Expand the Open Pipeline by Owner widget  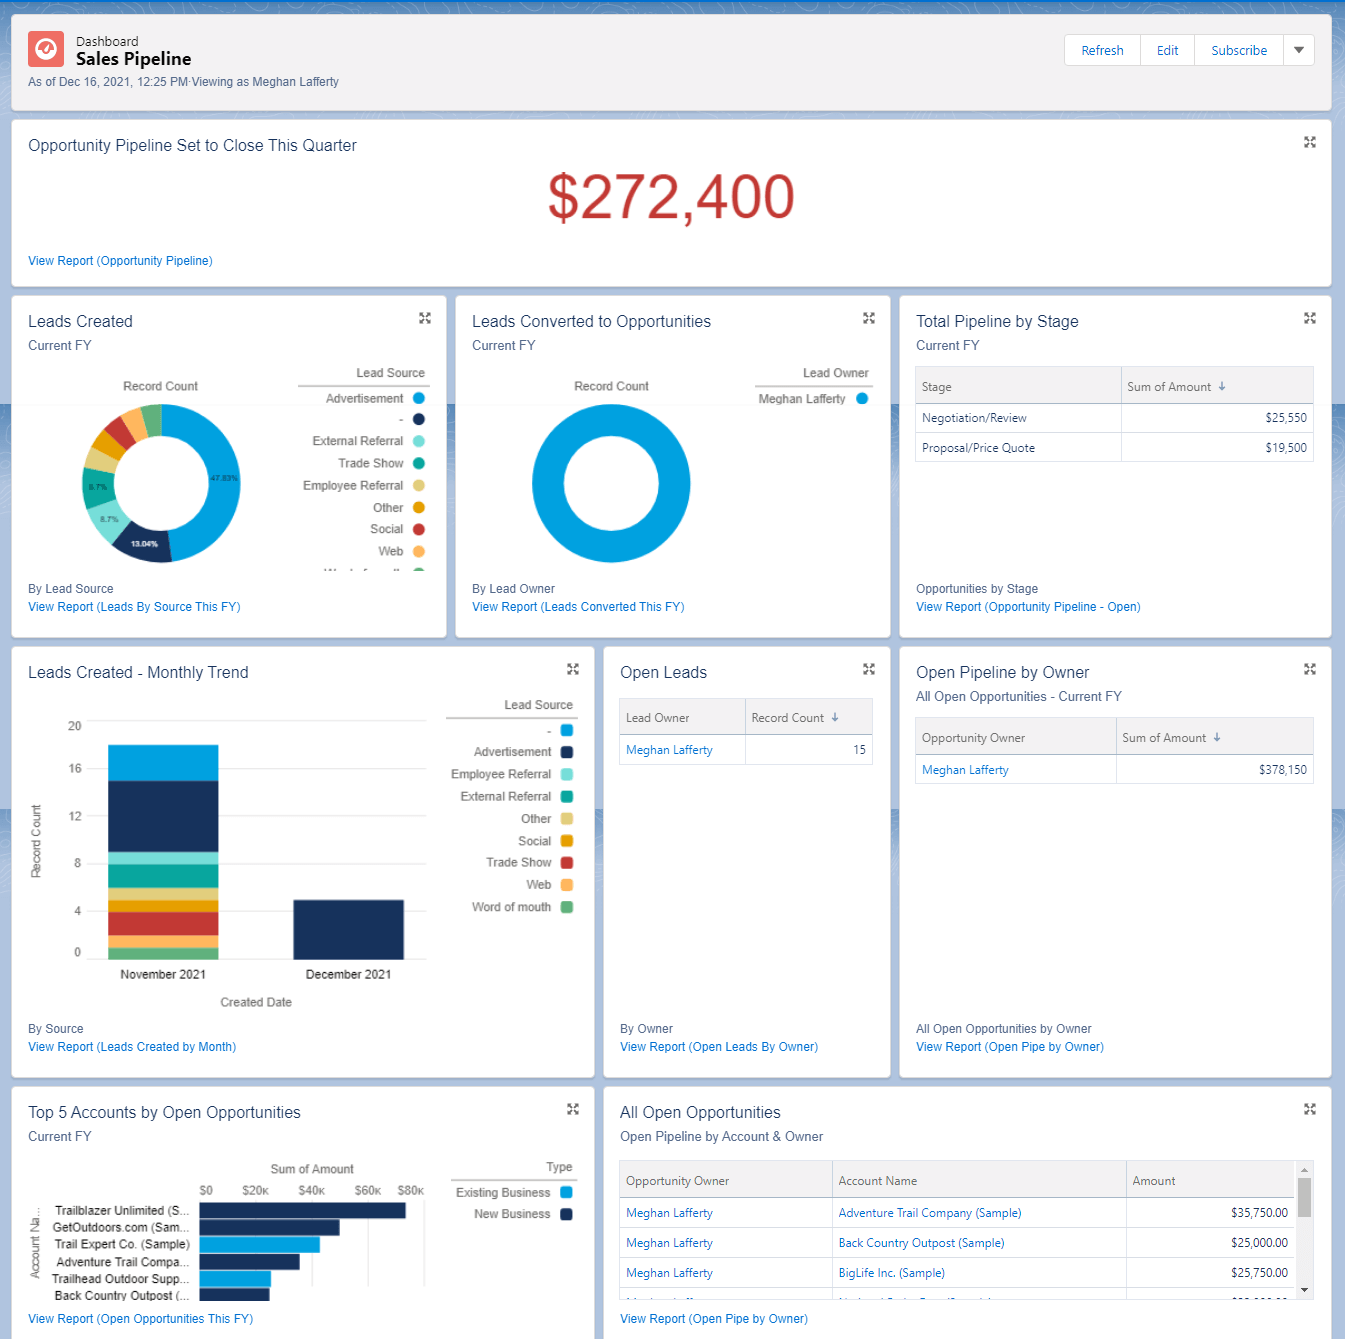[1309, 669]
